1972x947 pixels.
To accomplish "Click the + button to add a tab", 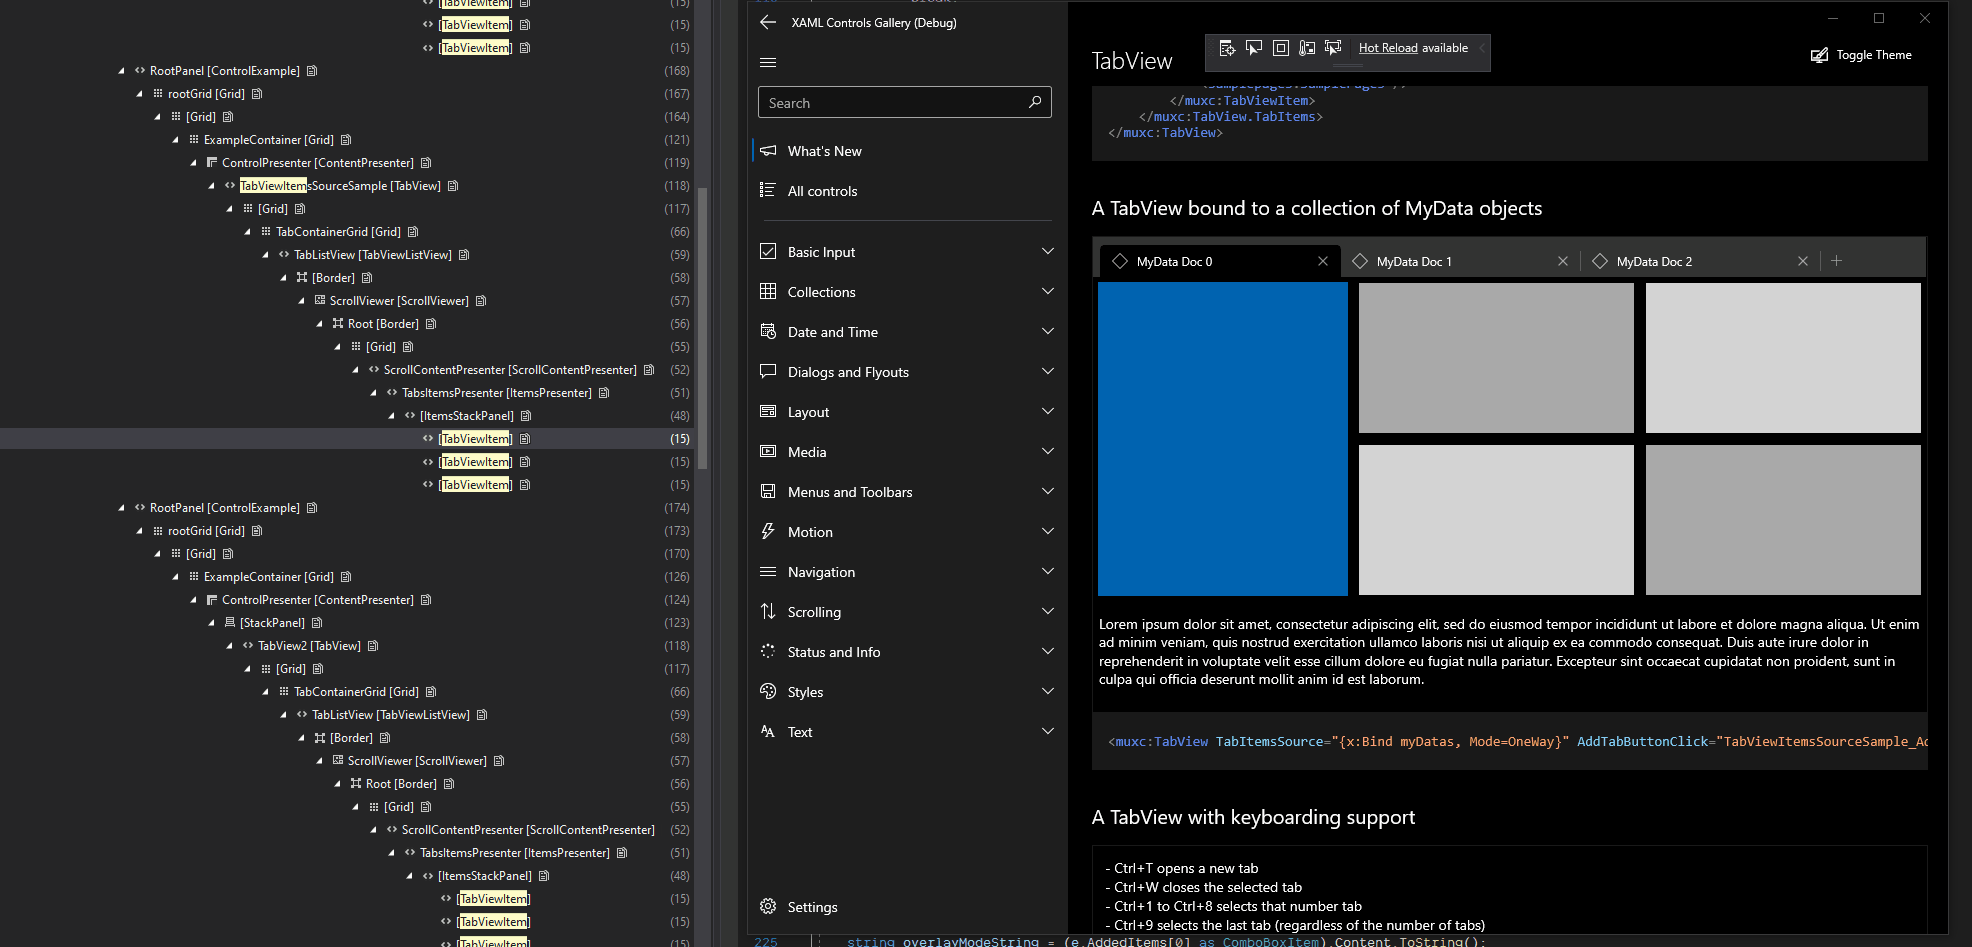I will tap(1836, 260).
